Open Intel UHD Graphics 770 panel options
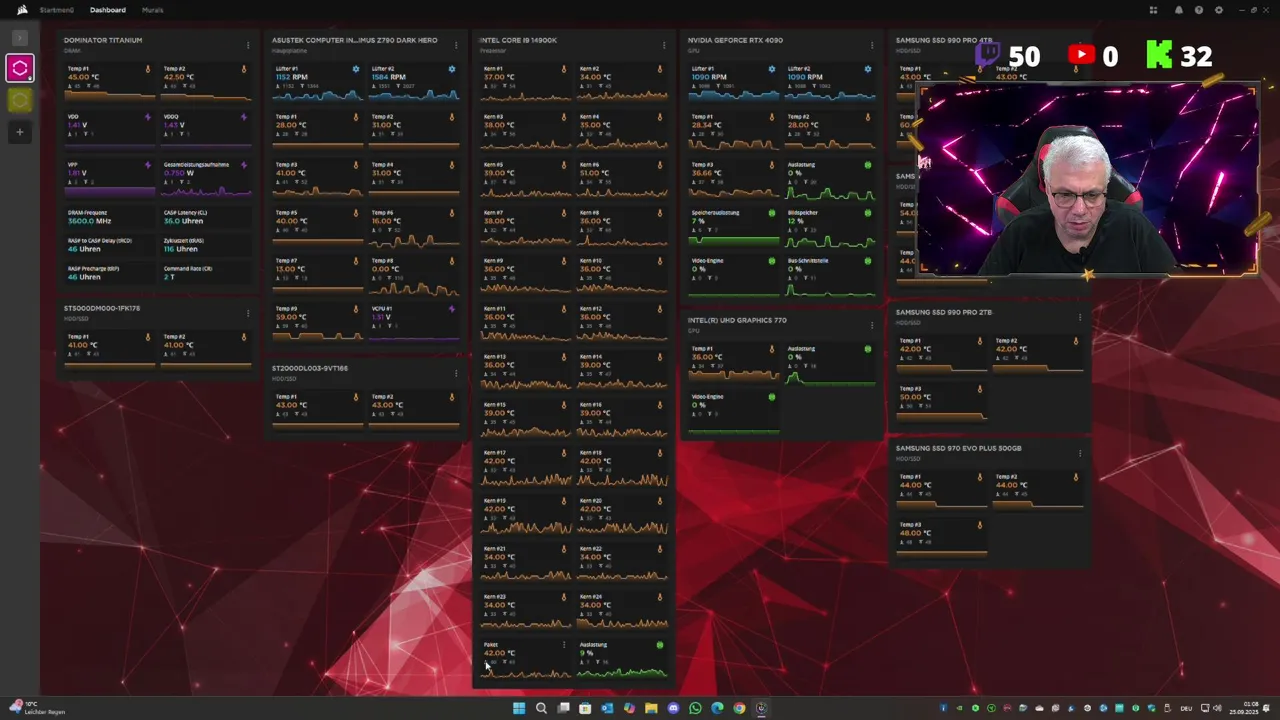This screenshot has height=720, width=1280. click(x=872, y=325)
